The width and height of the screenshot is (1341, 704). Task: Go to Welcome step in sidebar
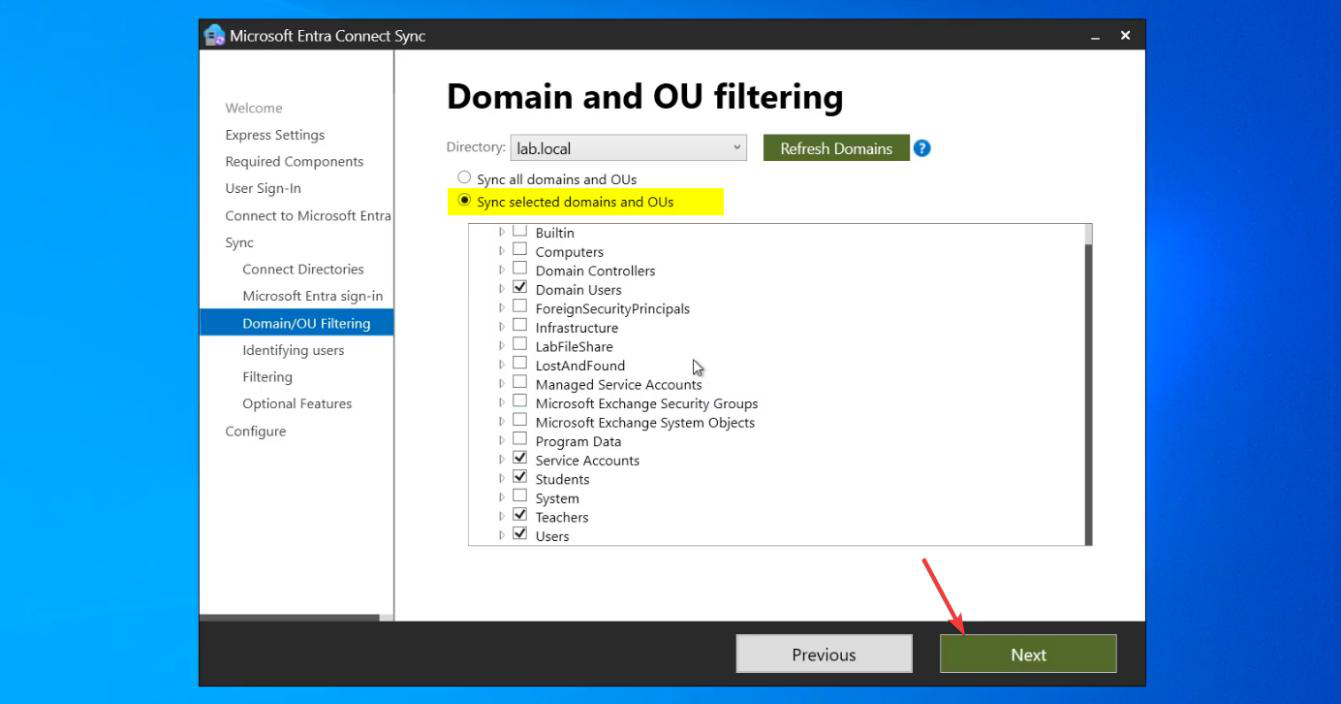tap(254, 108)
